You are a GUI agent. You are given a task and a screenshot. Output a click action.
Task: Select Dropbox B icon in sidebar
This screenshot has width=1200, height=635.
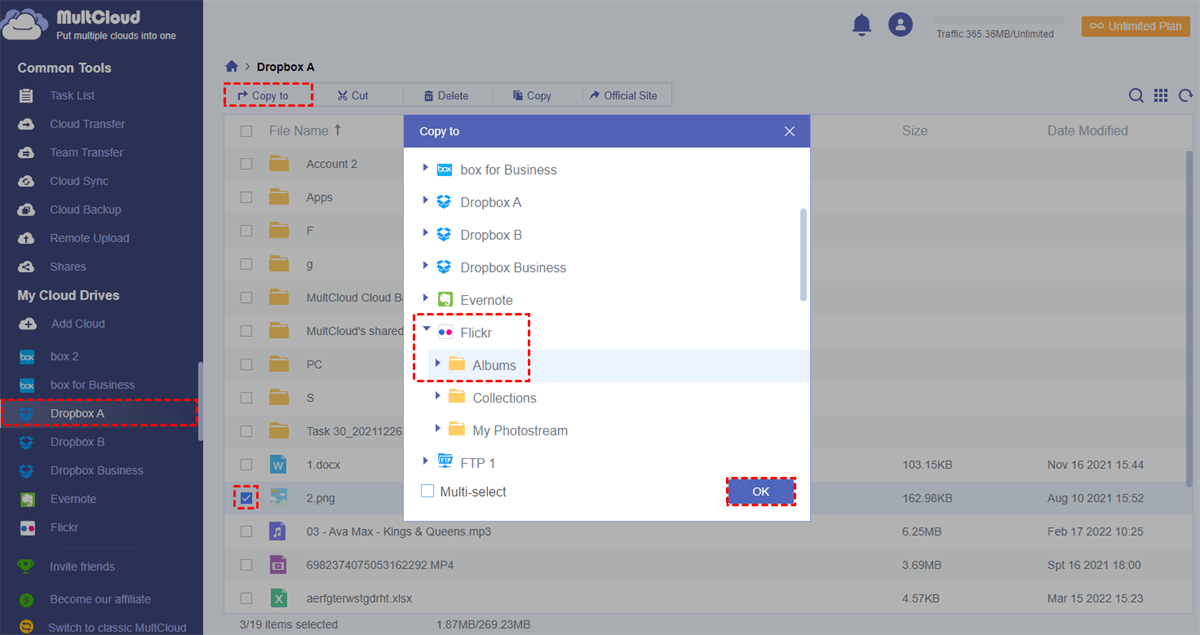(x=28, y=442)
